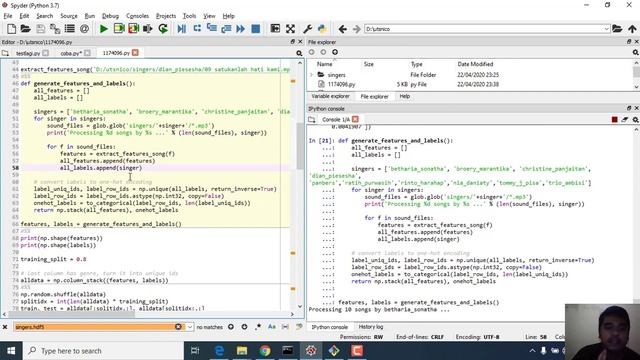Viewport: 640px width, 360px height.
Task: Close the find bar with X
Action: [x=5, y=327]
